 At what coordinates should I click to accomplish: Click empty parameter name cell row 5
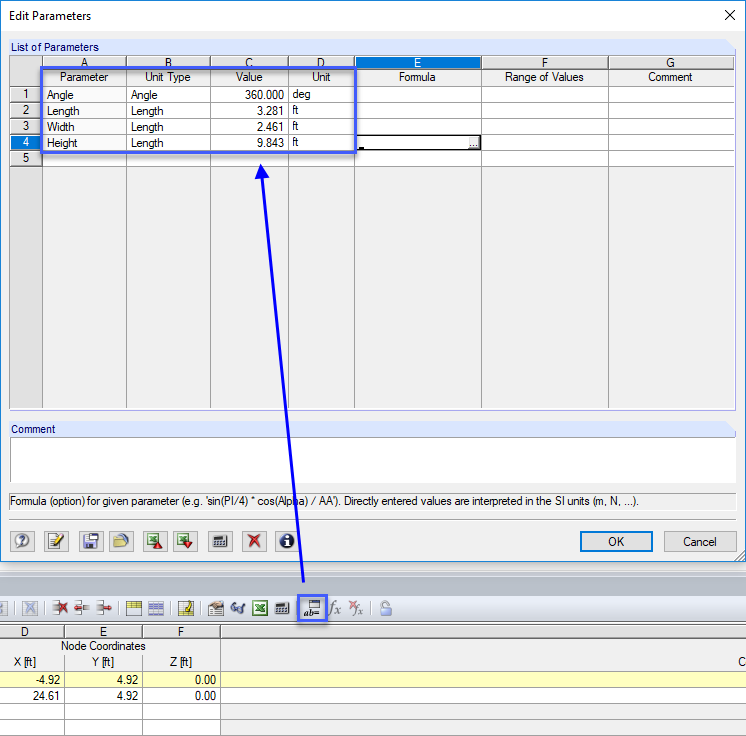click(84, 158)
